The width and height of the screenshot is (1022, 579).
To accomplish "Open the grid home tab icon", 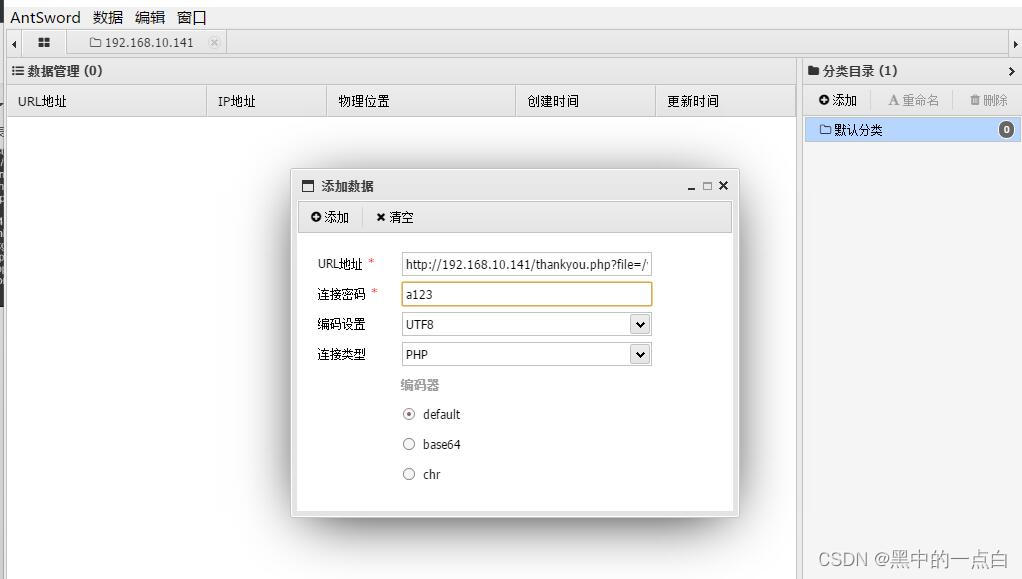I will (44, 42).
